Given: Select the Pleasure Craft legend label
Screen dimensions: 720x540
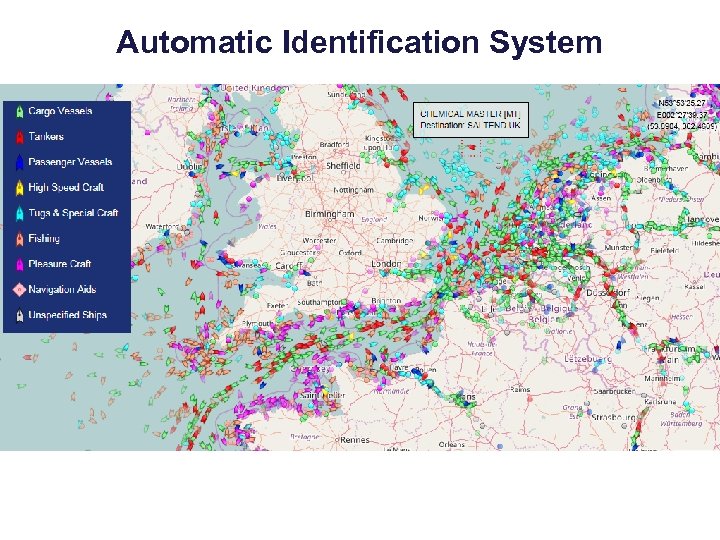Looking at the screenshot, I should click(60, 264).
